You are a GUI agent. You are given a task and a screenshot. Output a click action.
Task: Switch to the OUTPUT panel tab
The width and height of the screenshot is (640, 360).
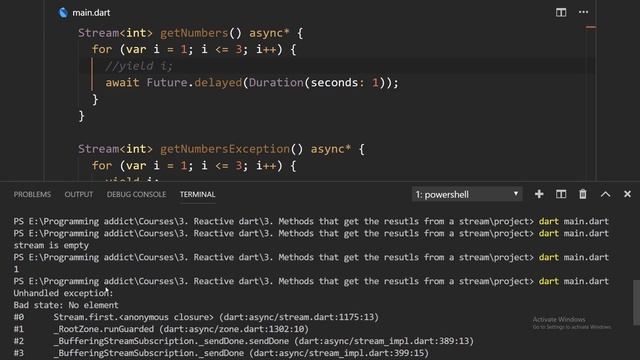(x=79, y=194)
